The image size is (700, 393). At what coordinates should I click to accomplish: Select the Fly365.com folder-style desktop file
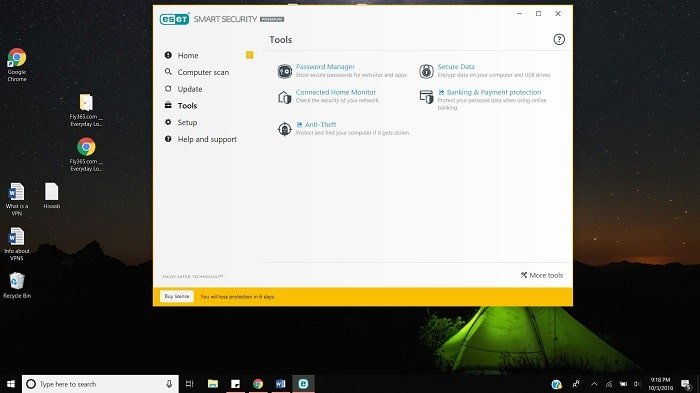tap(86, 110)
